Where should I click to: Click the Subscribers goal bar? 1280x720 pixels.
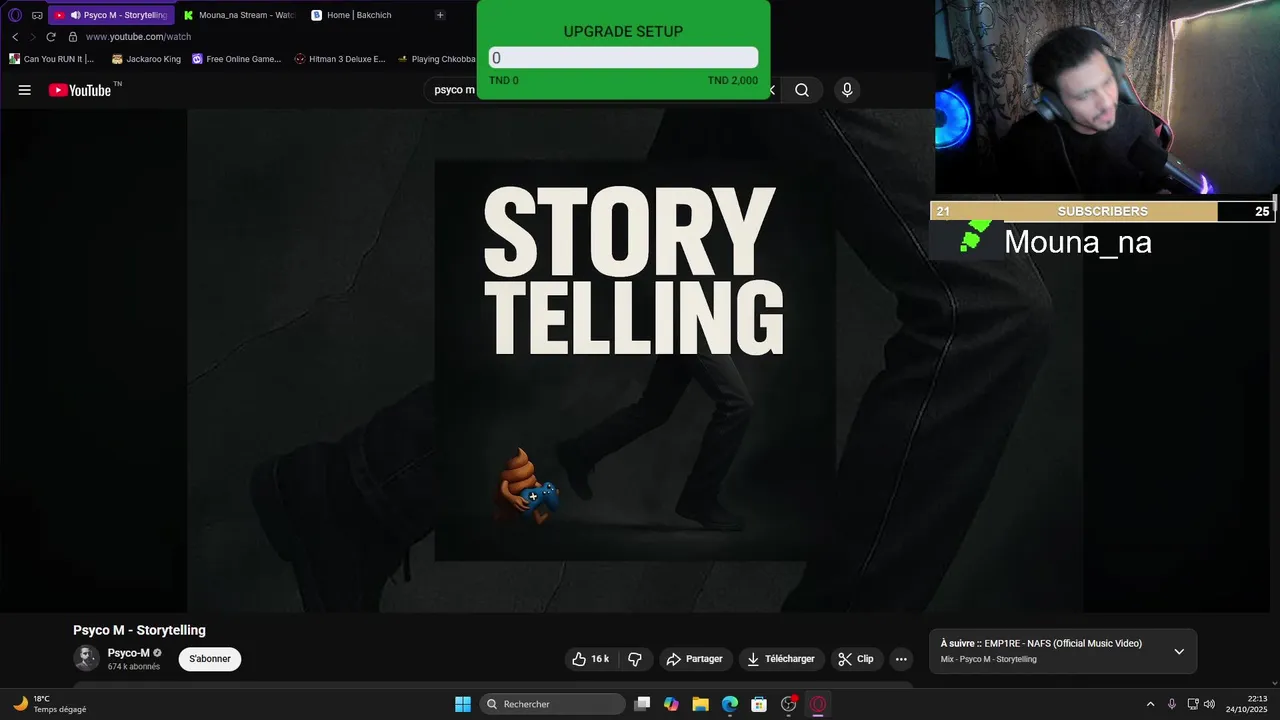[1102, 211]
